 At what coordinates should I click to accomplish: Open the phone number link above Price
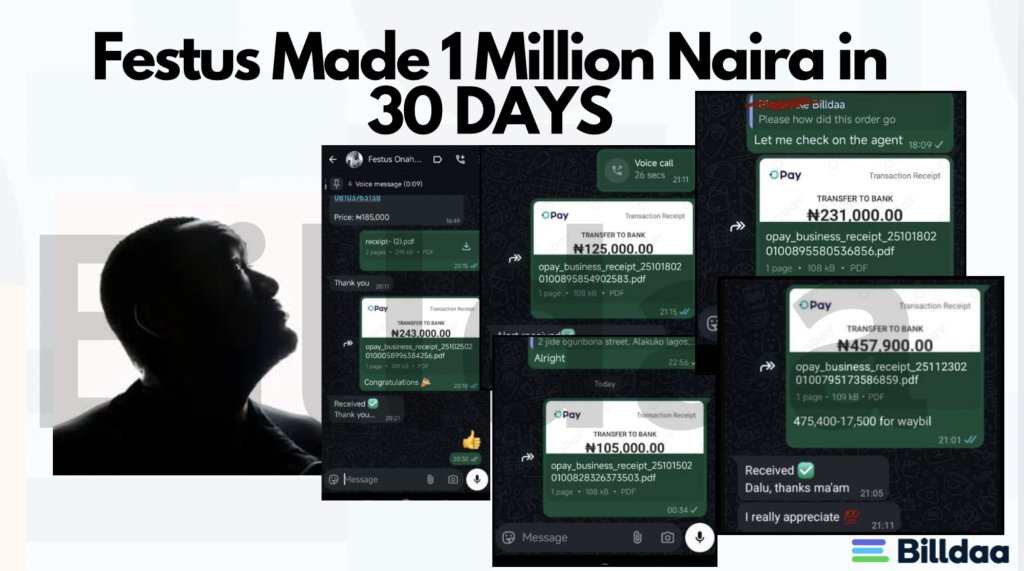click(357, 198)
